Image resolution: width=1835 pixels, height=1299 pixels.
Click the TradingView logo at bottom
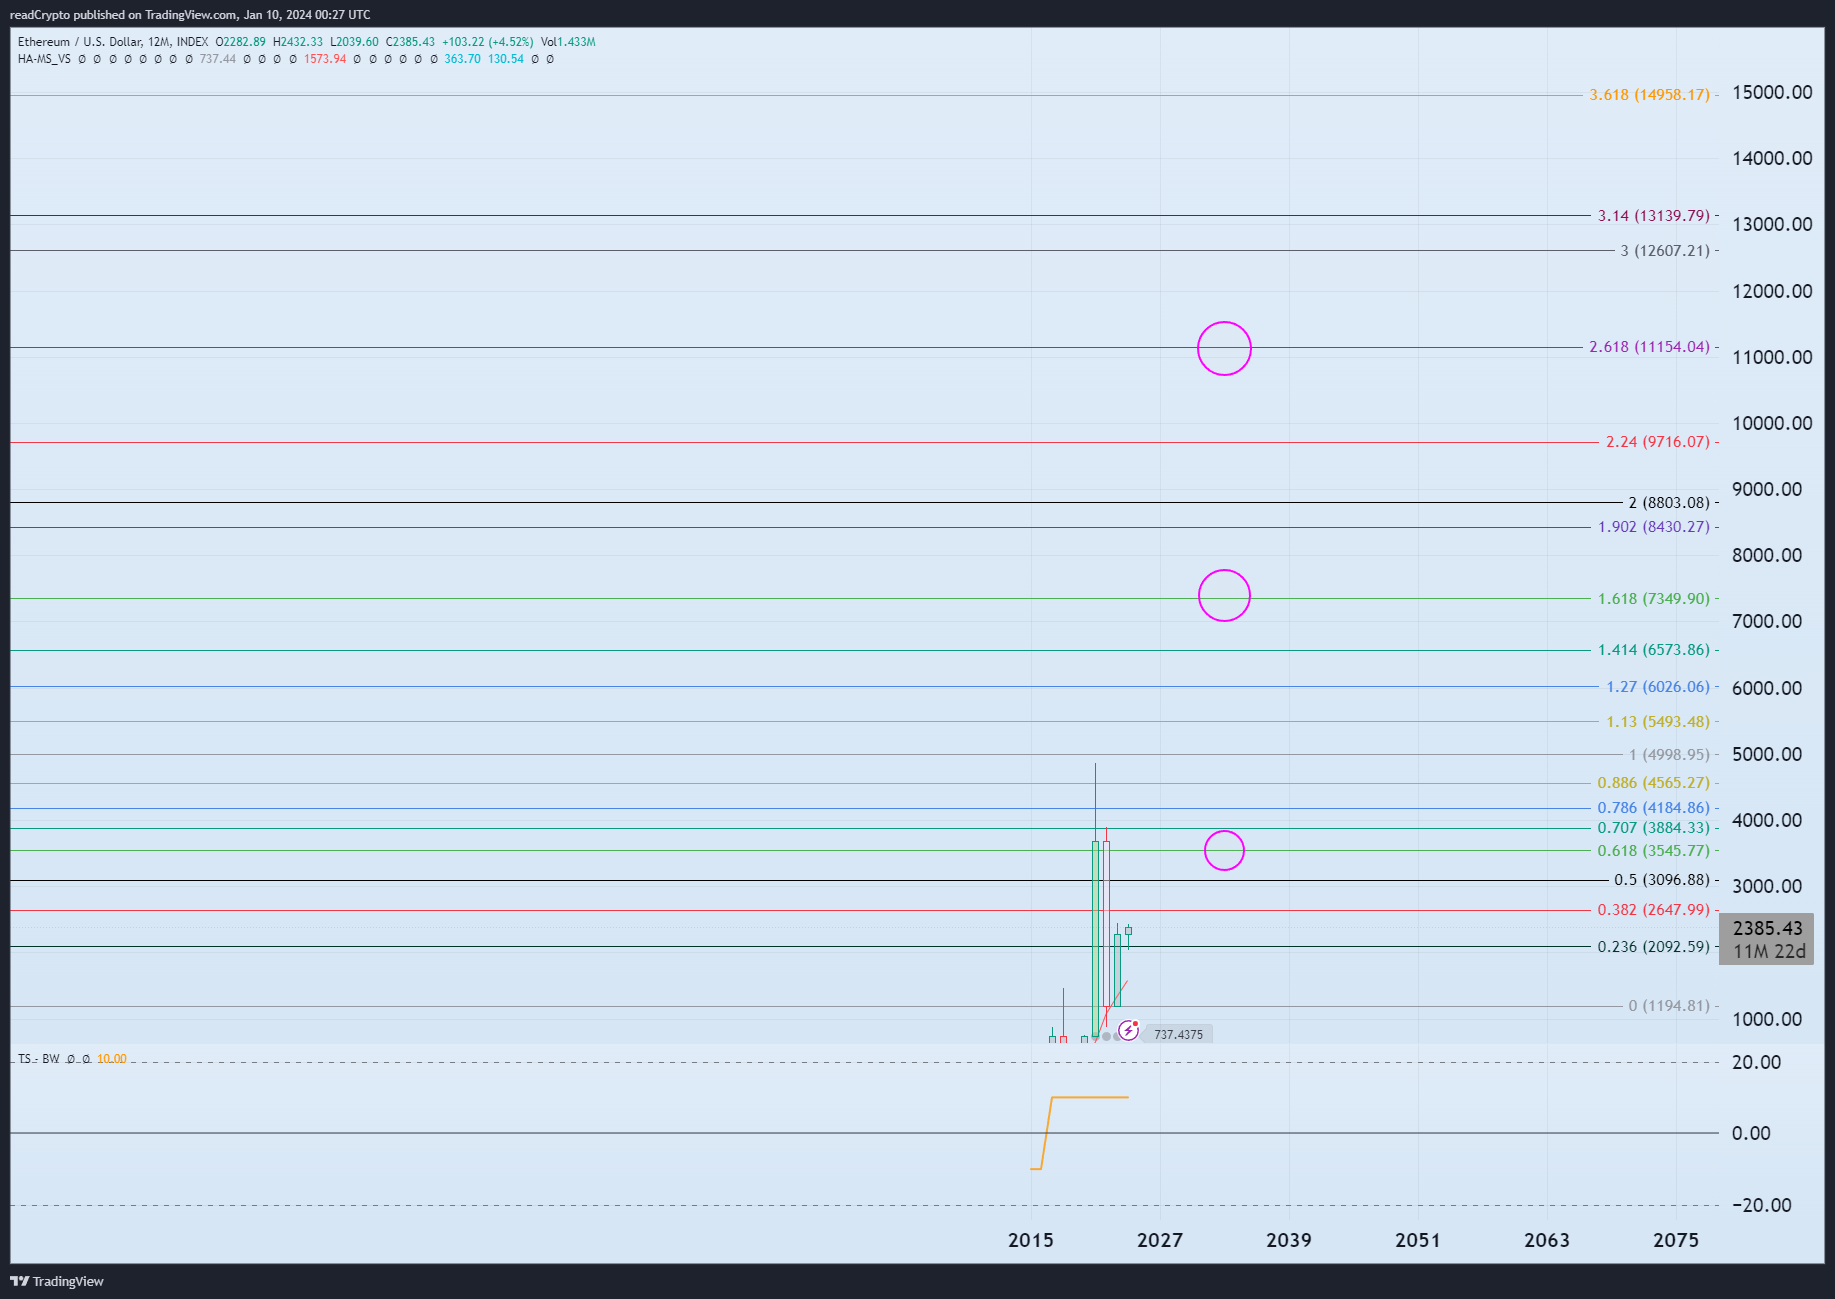(57, 1281)
